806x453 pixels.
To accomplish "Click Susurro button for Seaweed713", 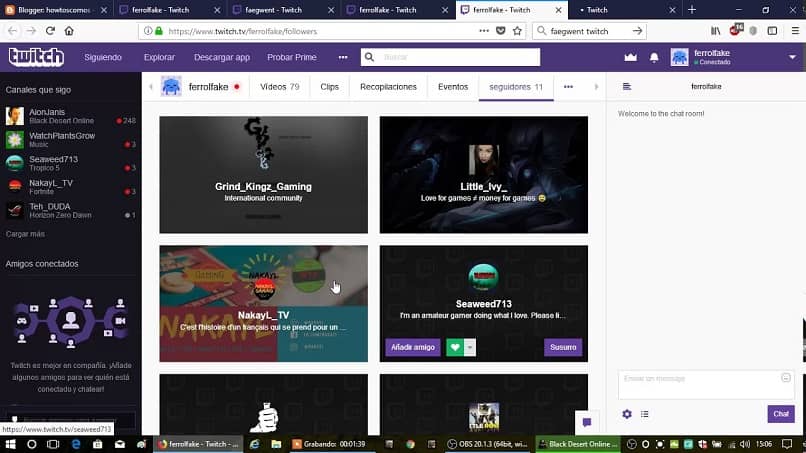I will (563, 347).
